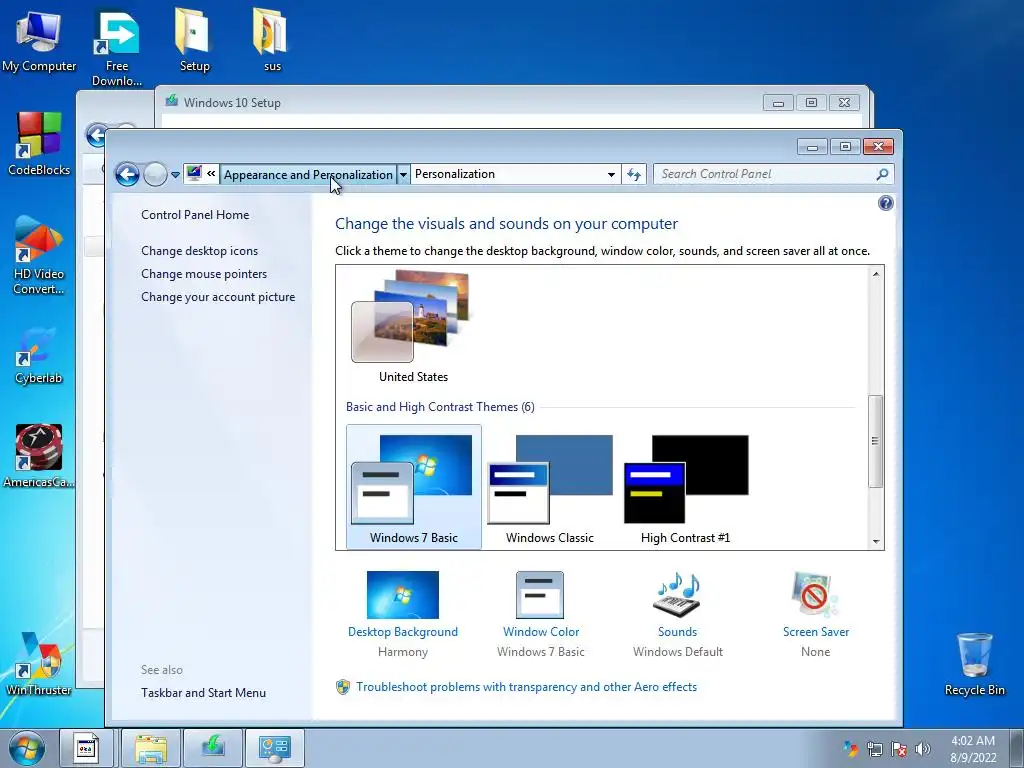Click the Control Panel icon in address bar
The width and height of the screenshot is (1024, 768).
tap(194, 174)
